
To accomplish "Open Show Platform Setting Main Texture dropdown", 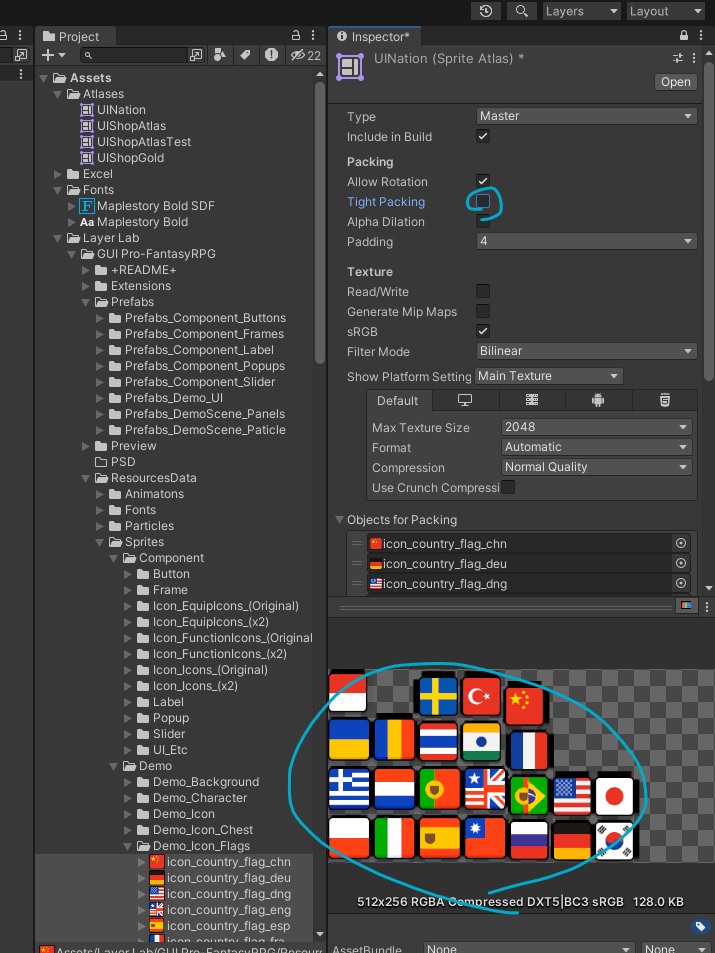I will [x=548, y=376].
